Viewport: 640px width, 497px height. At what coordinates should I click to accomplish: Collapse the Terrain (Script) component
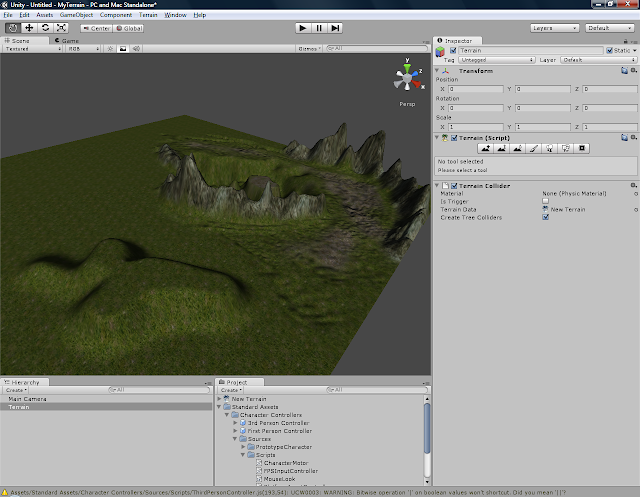point(437,138)
